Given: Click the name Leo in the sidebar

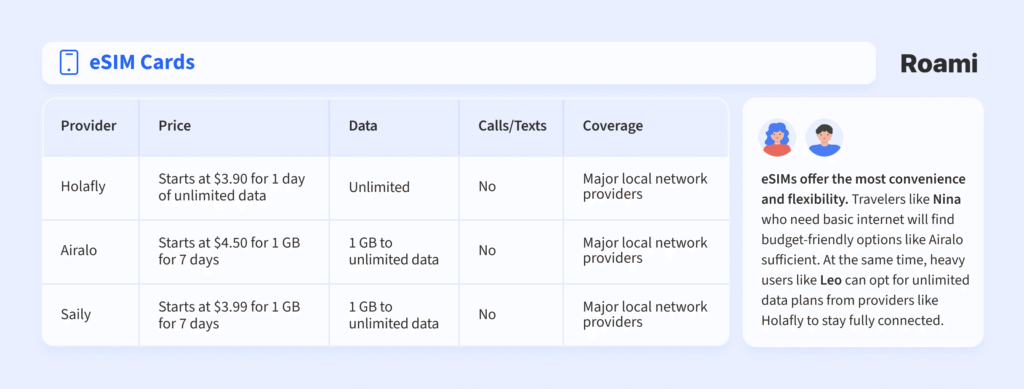Looking at the screenshot, I should (830, 280).
